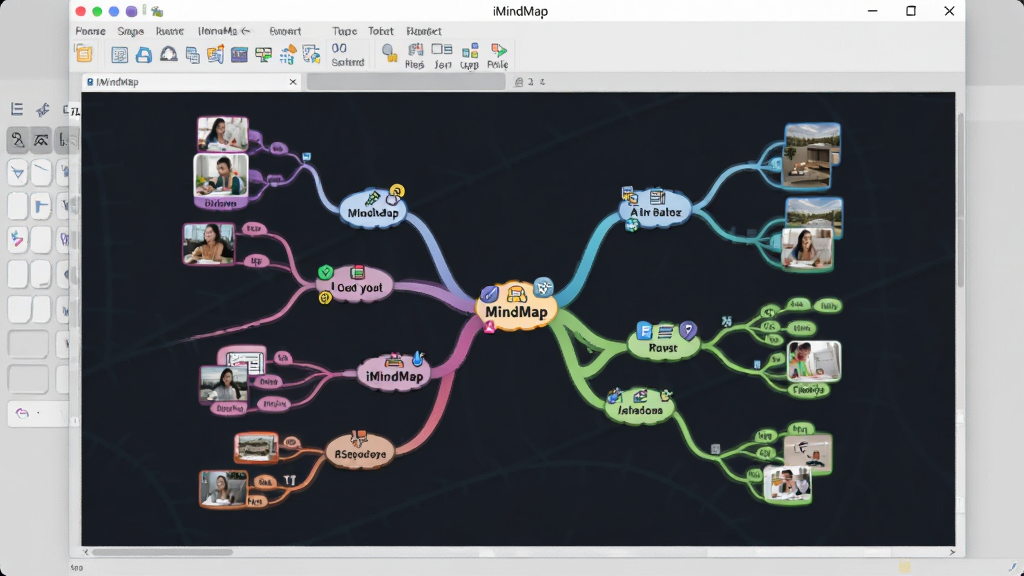Open the 'Foane' menu
The image size is (1024, 576).
[90, 31]
